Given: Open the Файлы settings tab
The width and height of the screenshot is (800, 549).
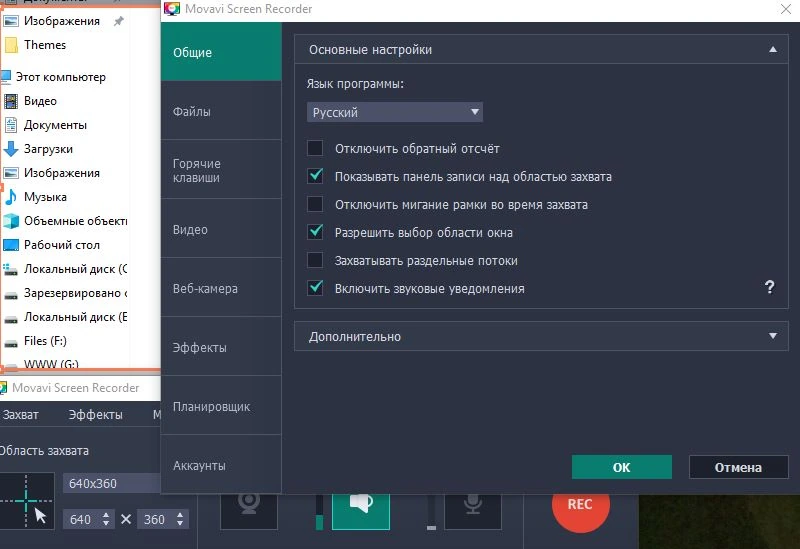Looking at the screenshot, I should tap(221, 111).
